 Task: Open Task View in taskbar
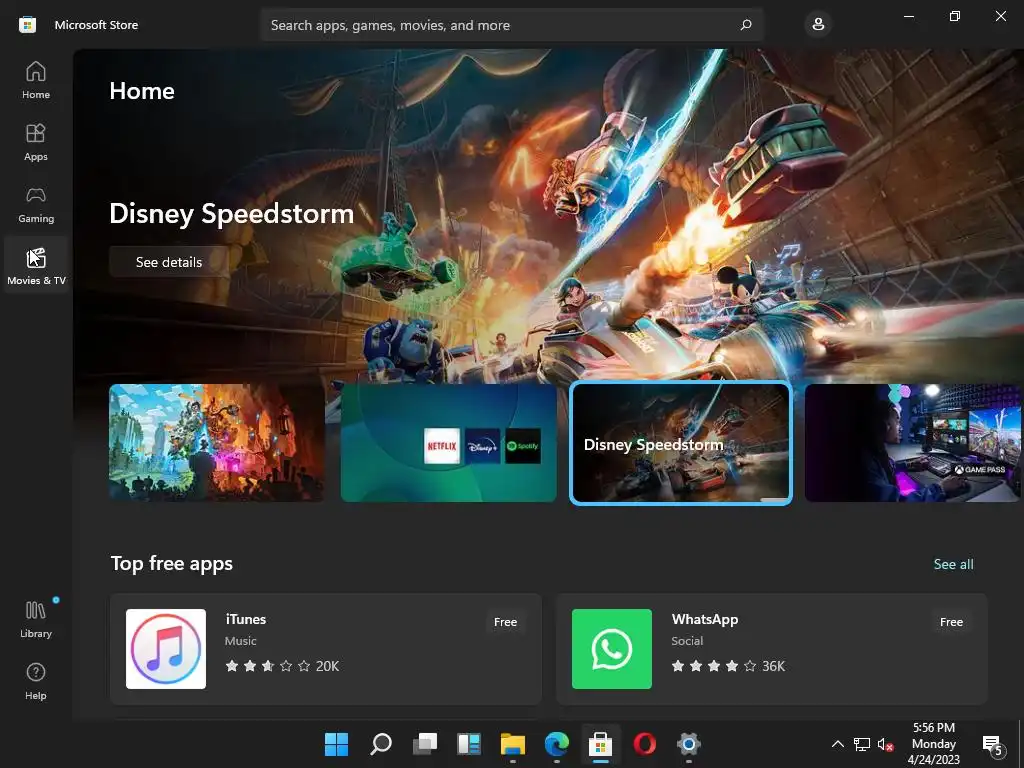425,744
